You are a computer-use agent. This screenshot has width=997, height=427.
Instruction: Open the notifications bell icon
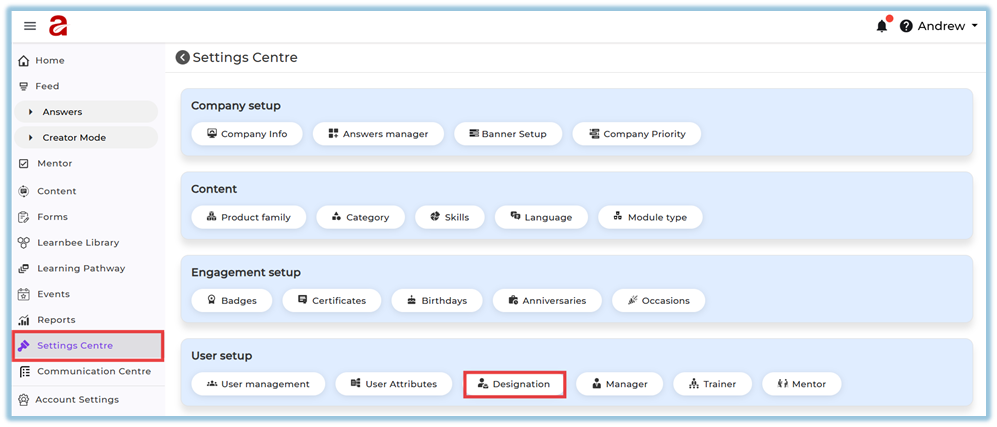coord(881,26)
